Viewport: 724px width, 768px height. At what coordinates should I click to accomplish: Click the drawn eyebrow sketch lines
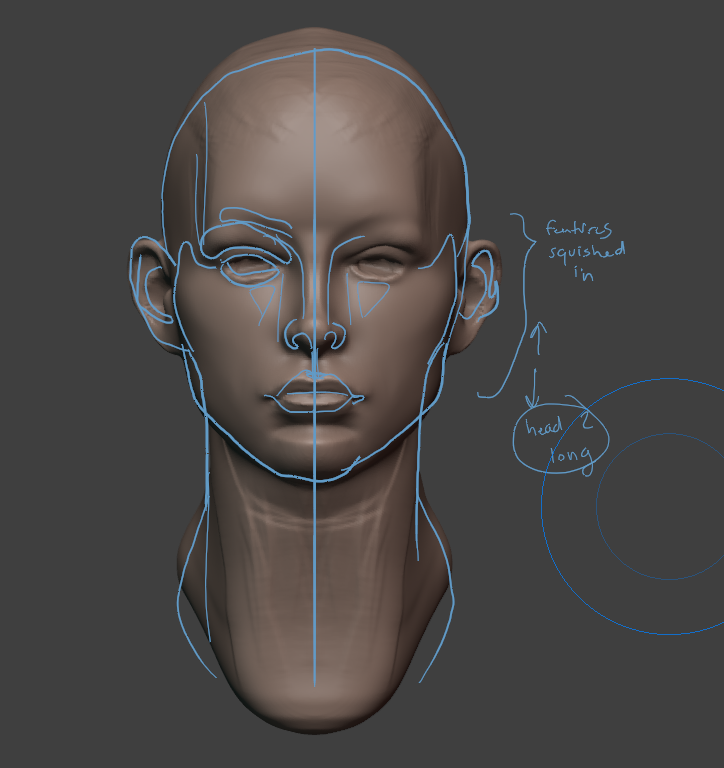[250, 222]
